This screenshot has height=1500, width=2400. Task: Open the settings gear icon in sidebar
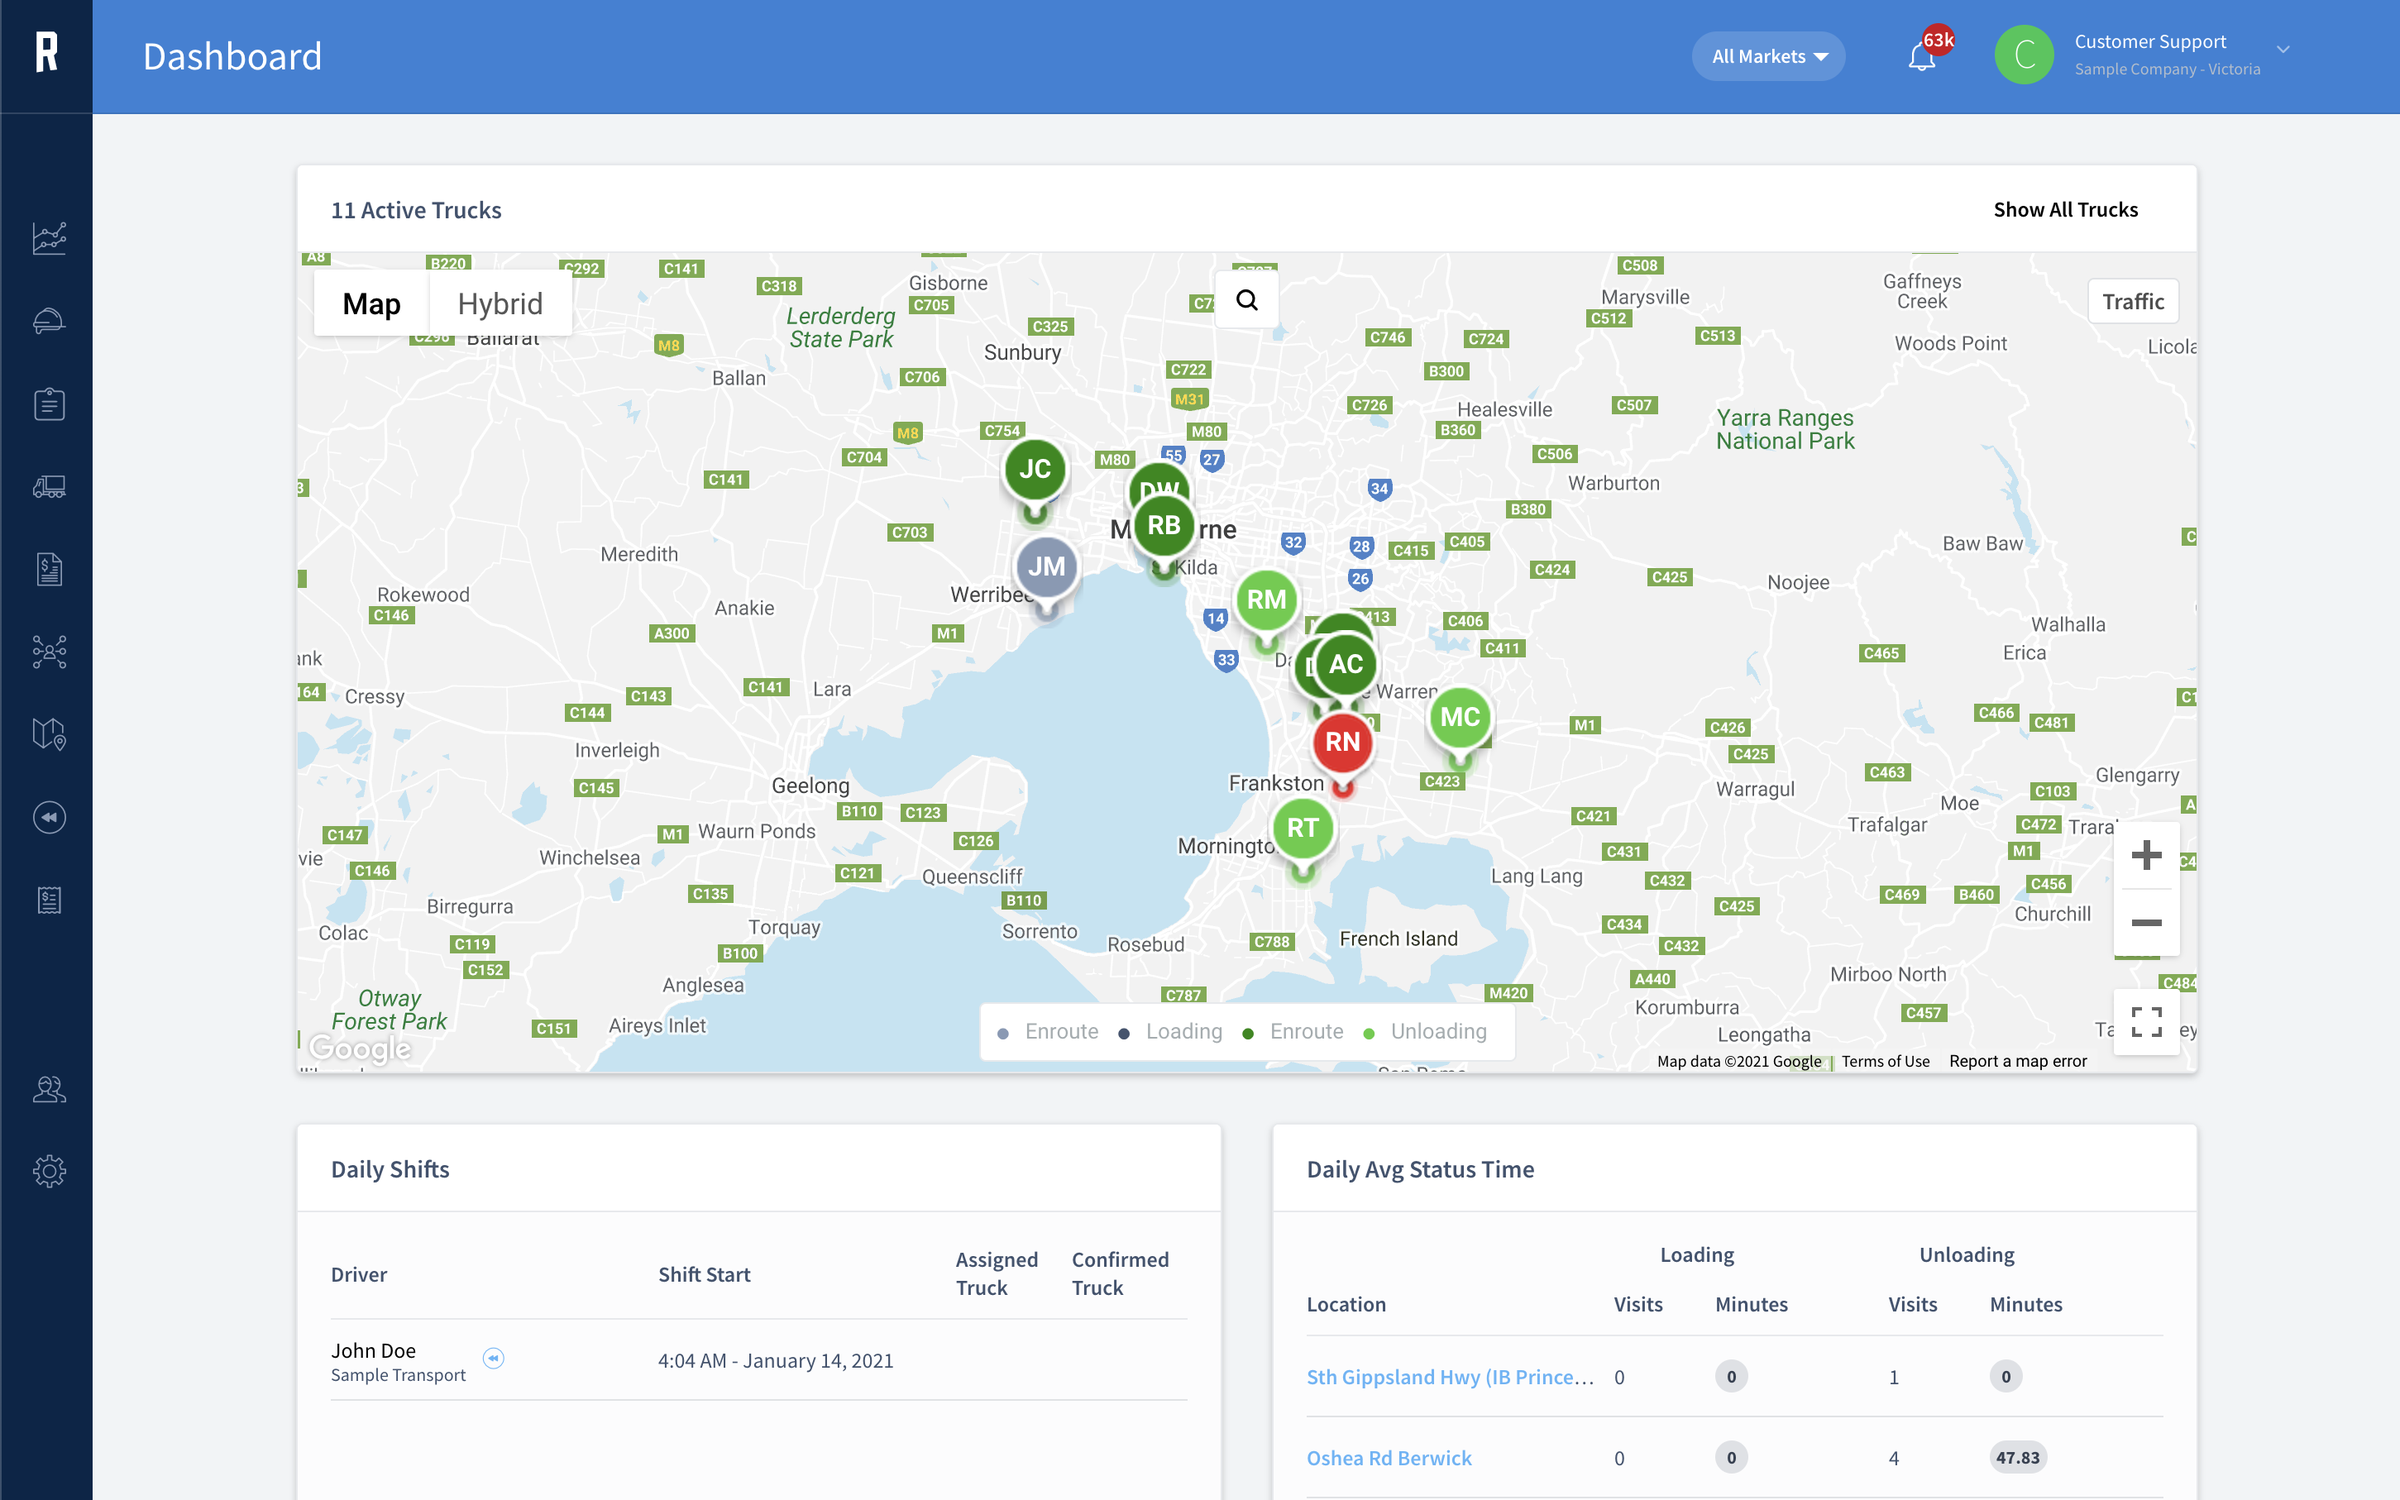[x=49, y=1171]
